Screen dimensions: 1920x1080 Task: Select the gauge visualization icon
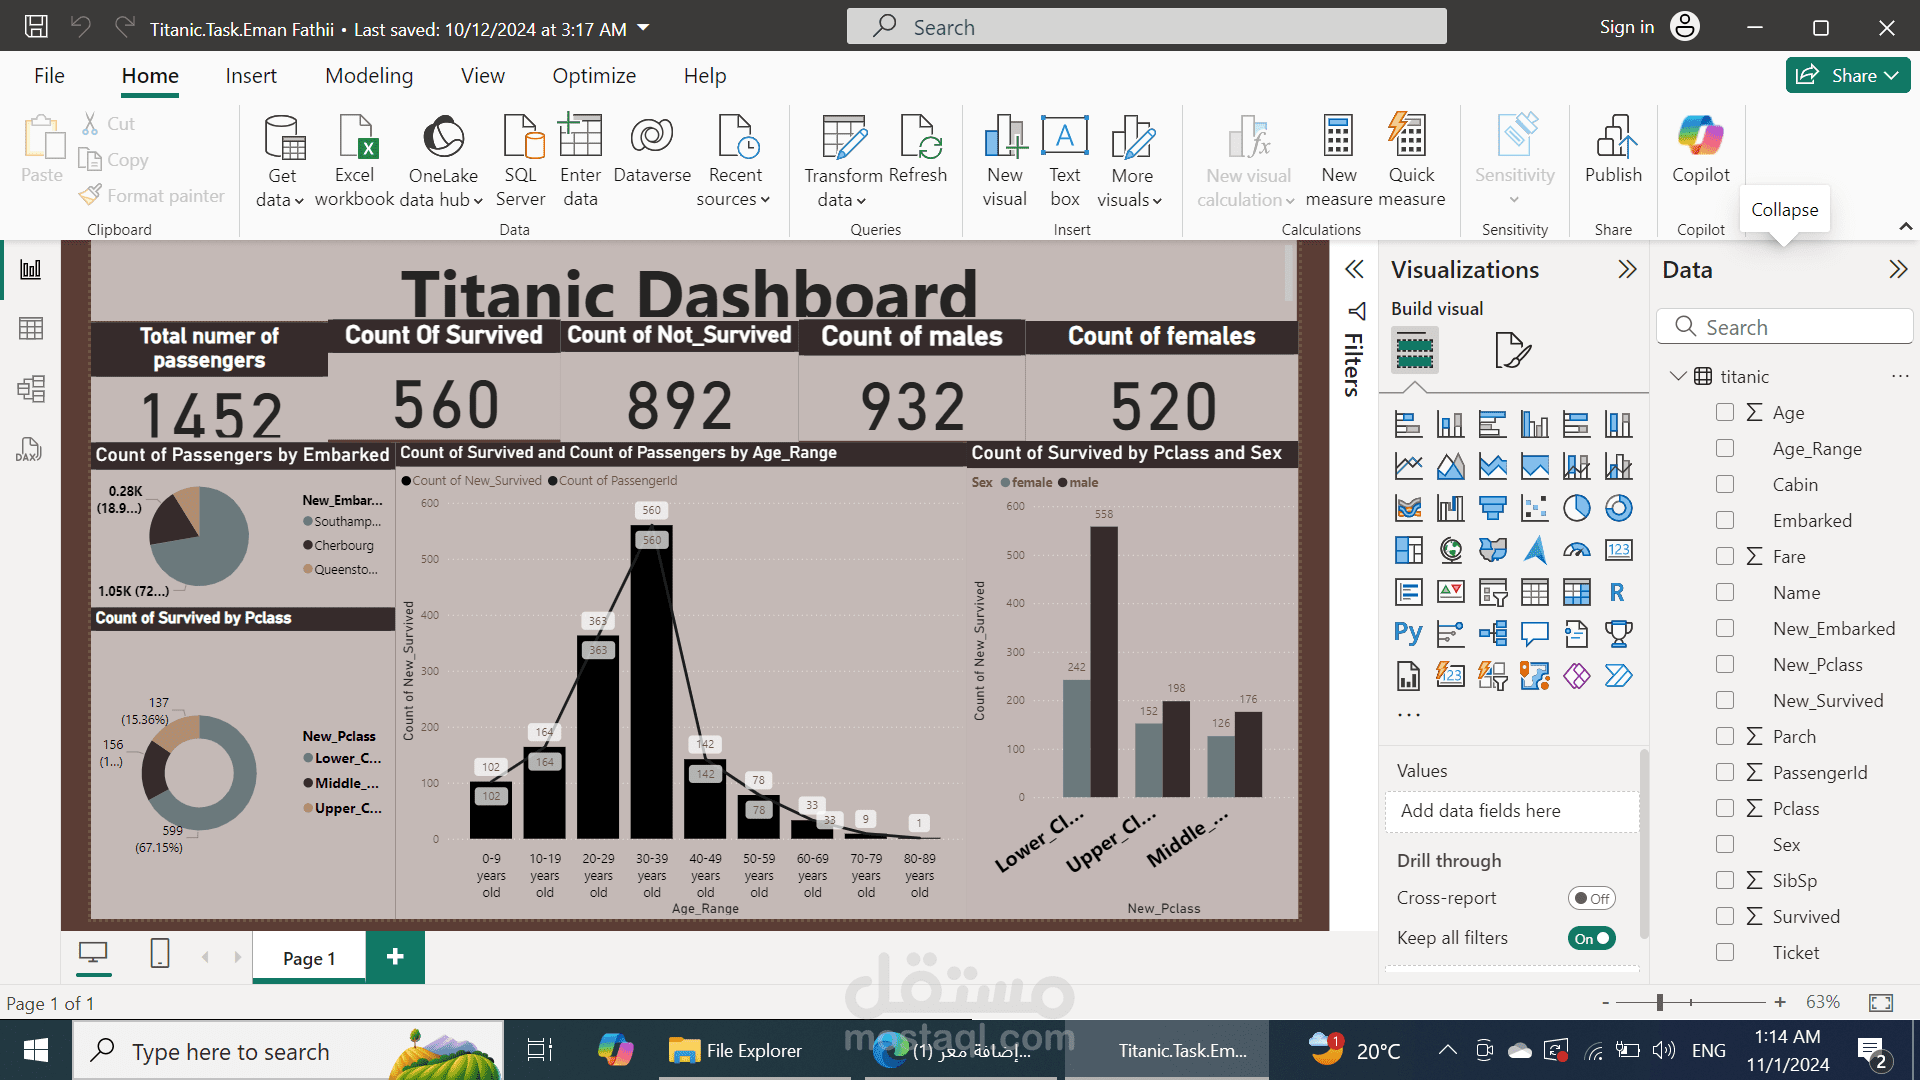[x=1577, y=550]
